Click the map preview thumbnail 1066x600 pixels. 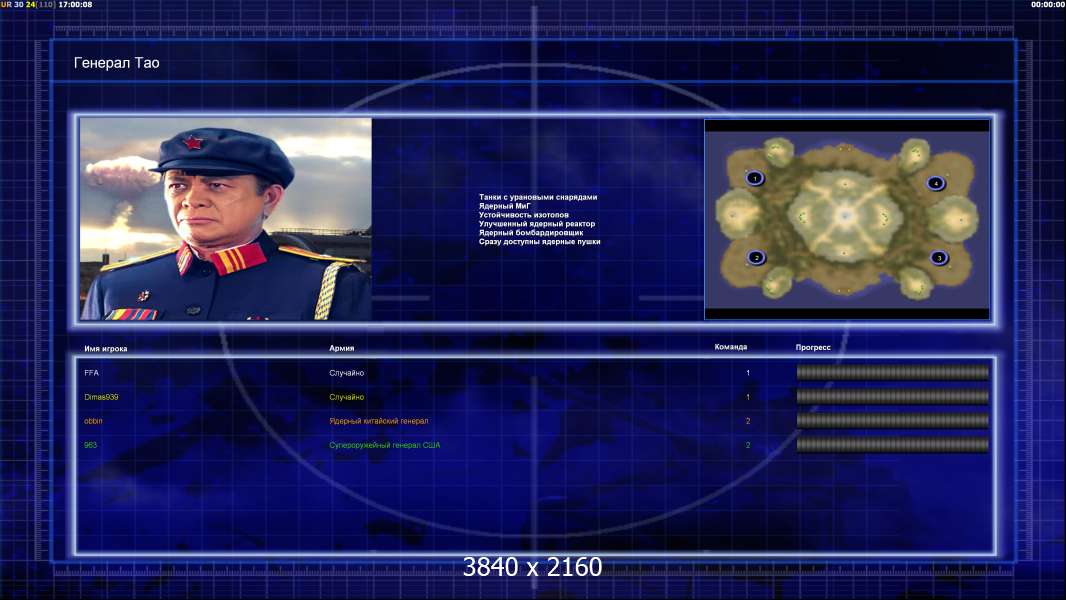(847, 219)
